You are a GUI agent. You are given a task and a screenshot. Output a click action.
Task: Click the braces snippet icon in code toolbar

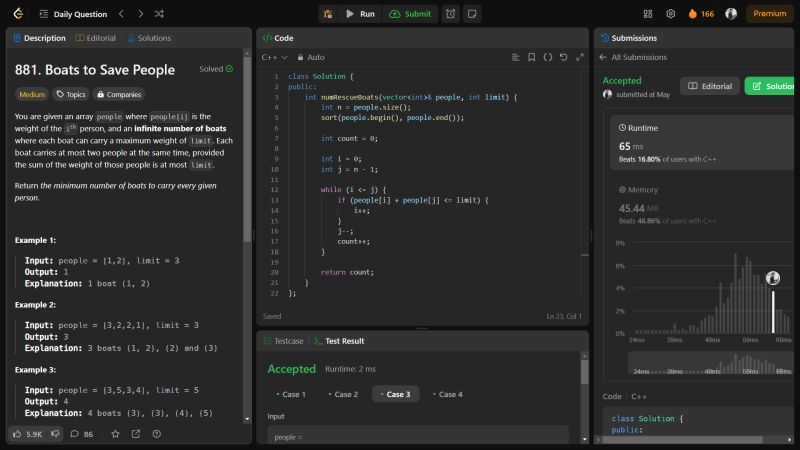click(547, 57)
